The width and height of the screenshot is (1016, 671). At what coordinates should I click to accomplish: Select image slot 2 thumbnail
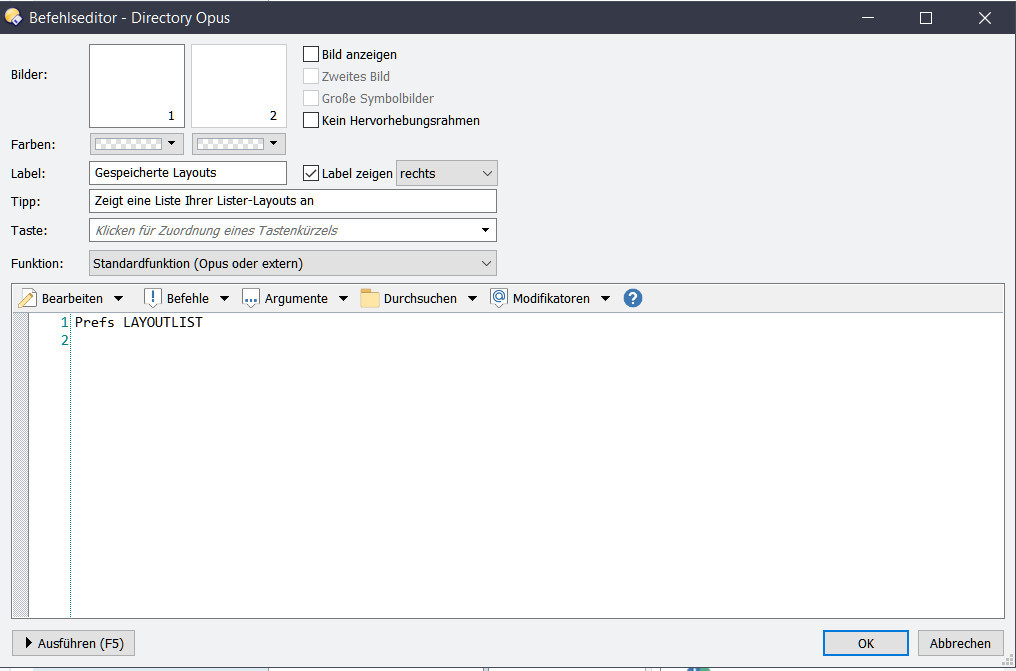[x=239, y=85]
